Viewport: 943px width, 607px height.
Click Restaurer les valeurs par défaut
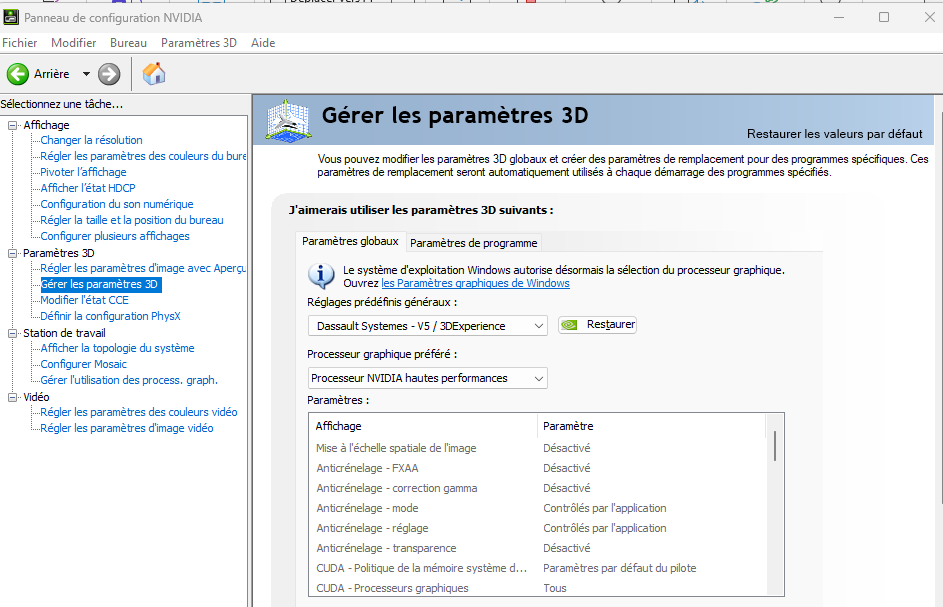point(834,134)
